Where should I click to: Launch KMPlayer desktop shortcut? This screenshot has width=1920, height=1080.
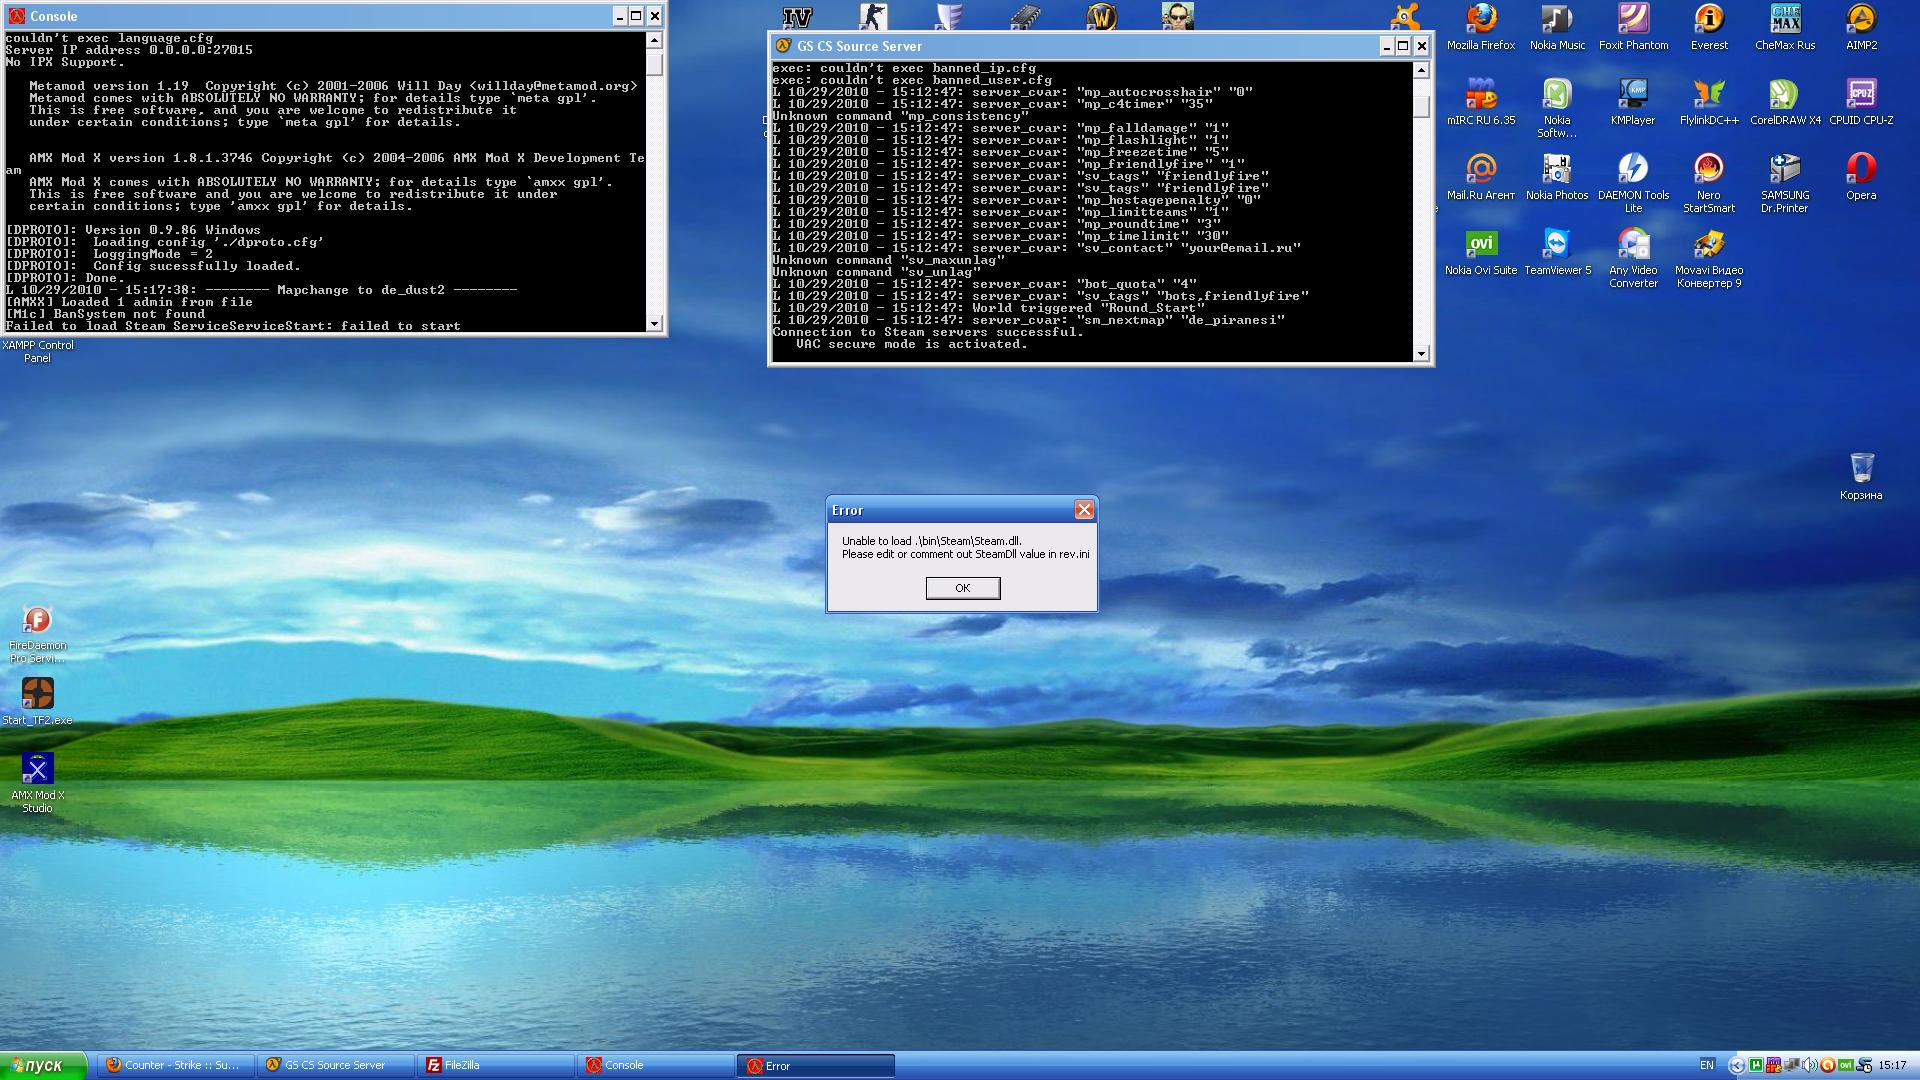coord(1633,102)
